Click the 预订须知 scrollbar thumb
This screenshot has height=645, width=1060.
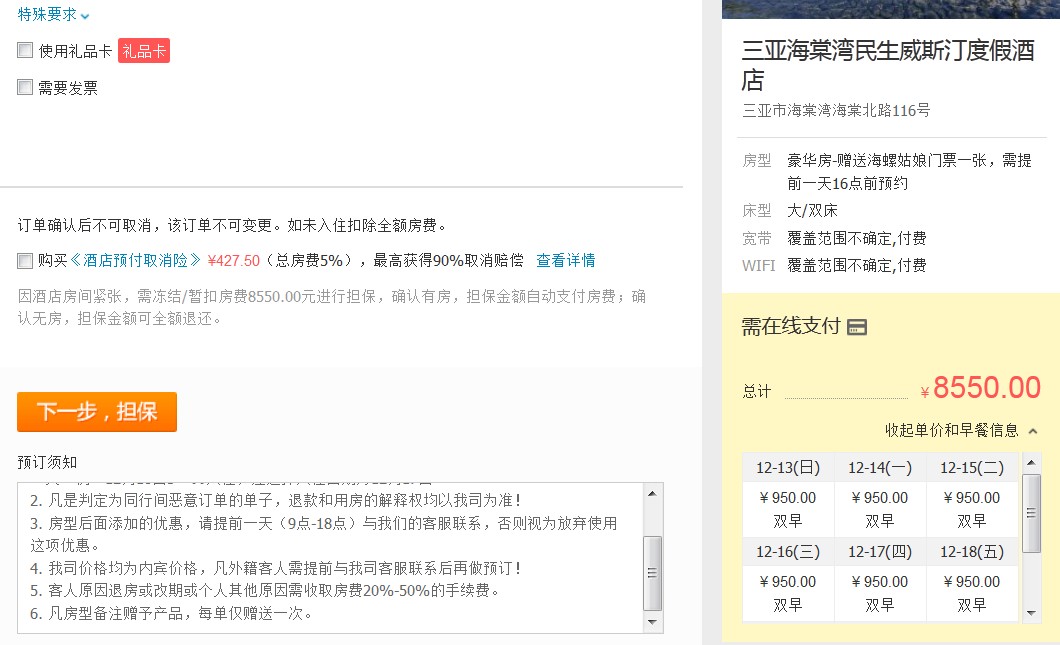click(652, 572)
